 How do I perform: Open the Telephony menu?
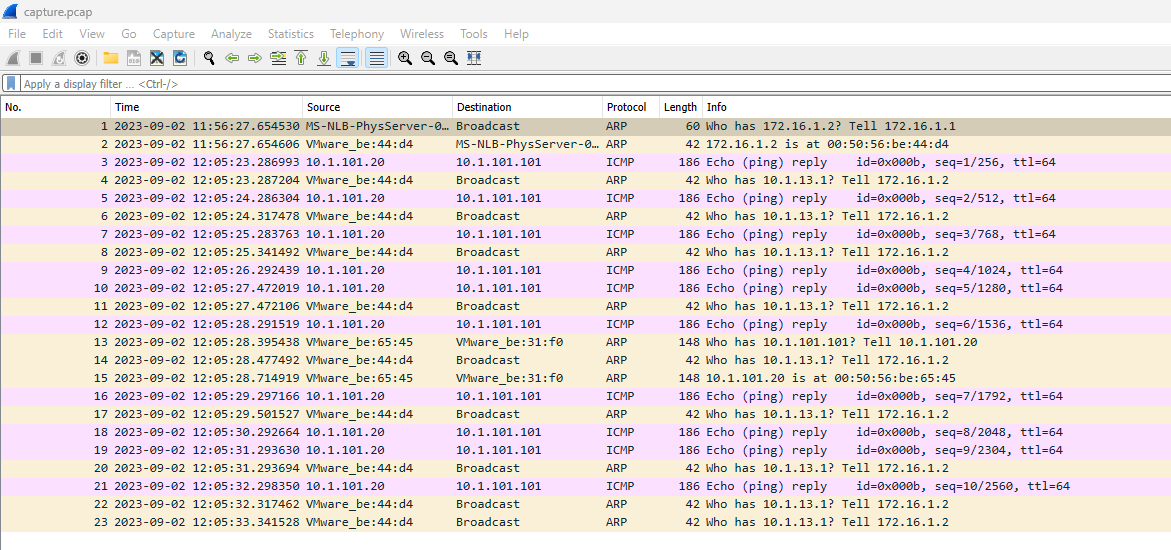point(357,34)
